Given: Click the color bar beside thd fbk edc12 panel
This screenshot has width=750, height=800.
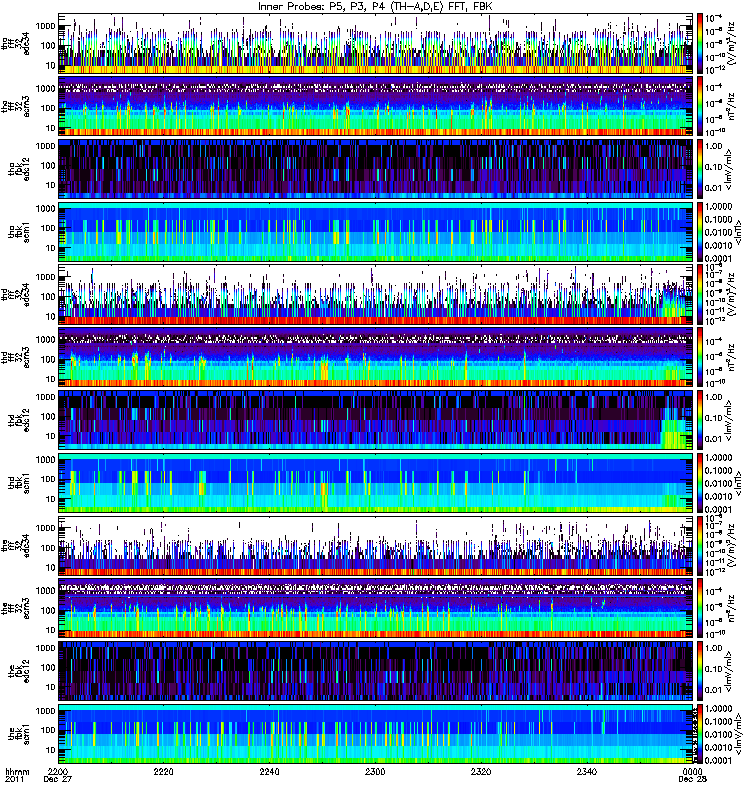Looking at the screenshot, I should (x=699, y=420).
